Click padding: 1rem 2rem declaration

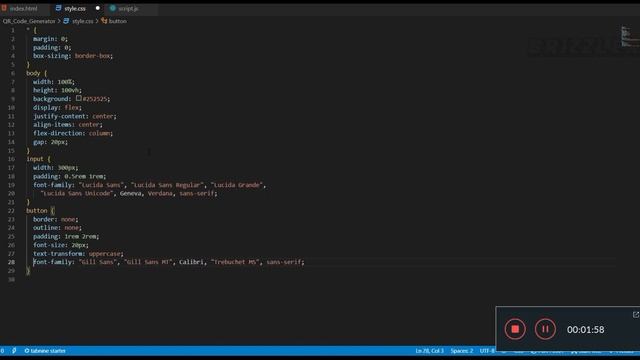click(66, 236)
